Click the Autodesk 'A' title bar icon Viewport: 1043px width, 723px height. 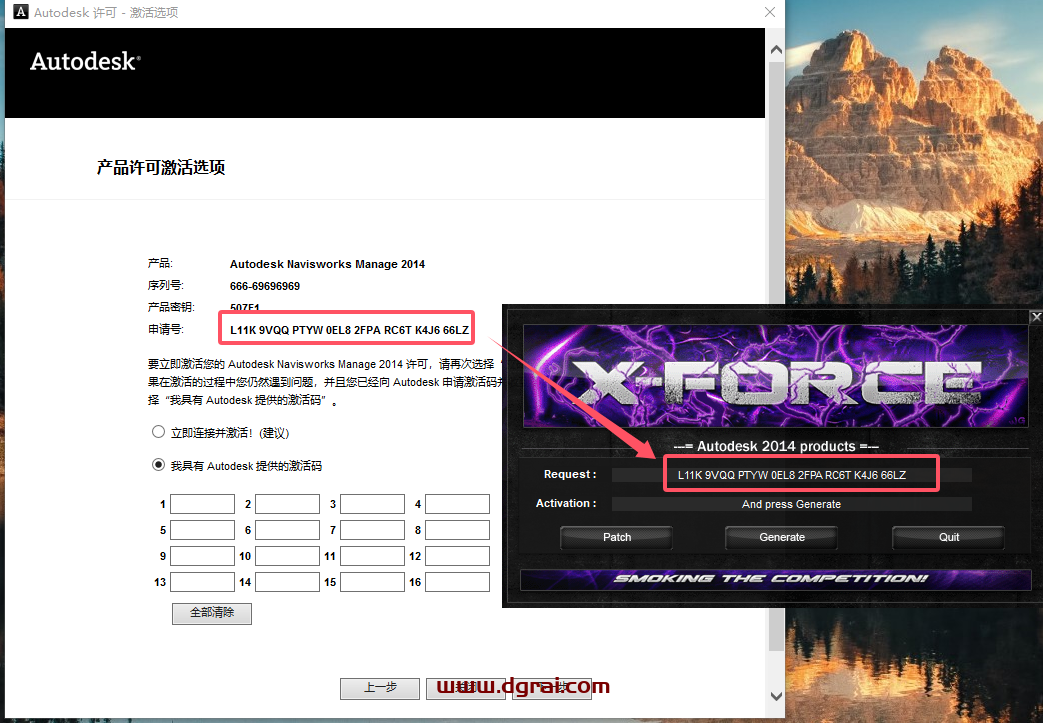pos(21,12)
